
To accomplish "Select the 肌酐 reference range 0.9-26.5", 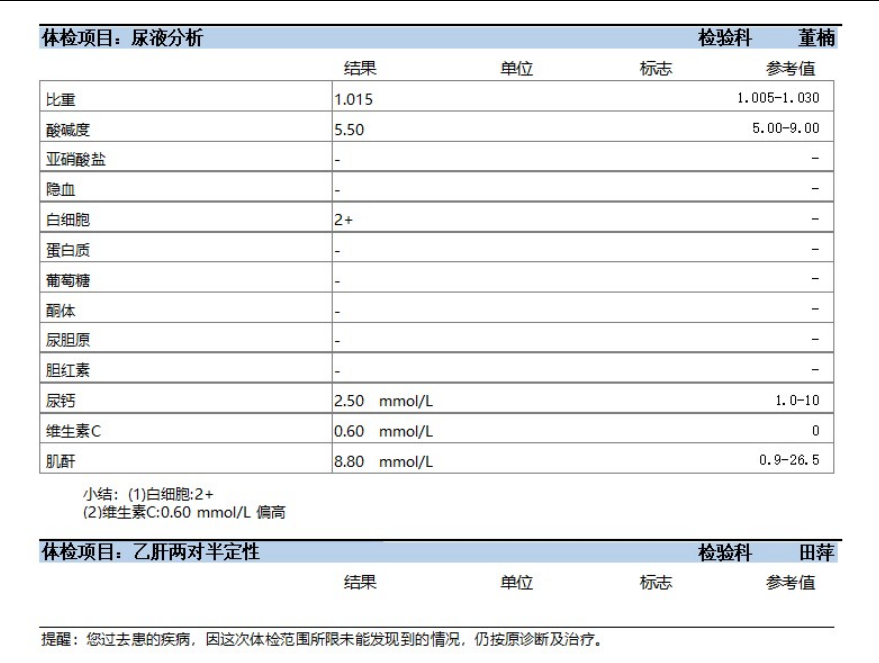I will point(789,460).
